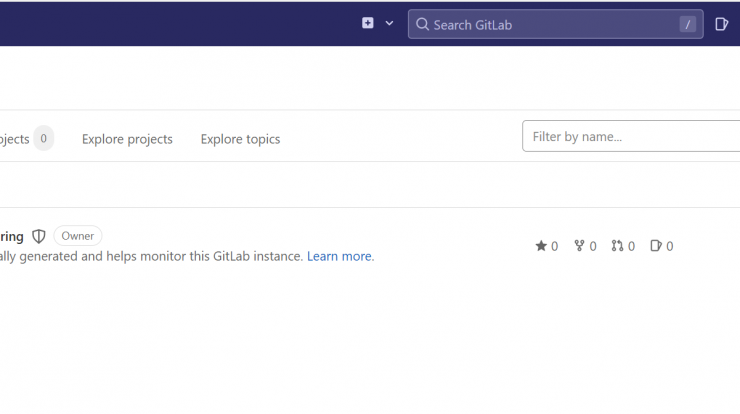Click the projects count badge 0
The width and height of the screenshot is (740, 414).
tap(43, 138)
